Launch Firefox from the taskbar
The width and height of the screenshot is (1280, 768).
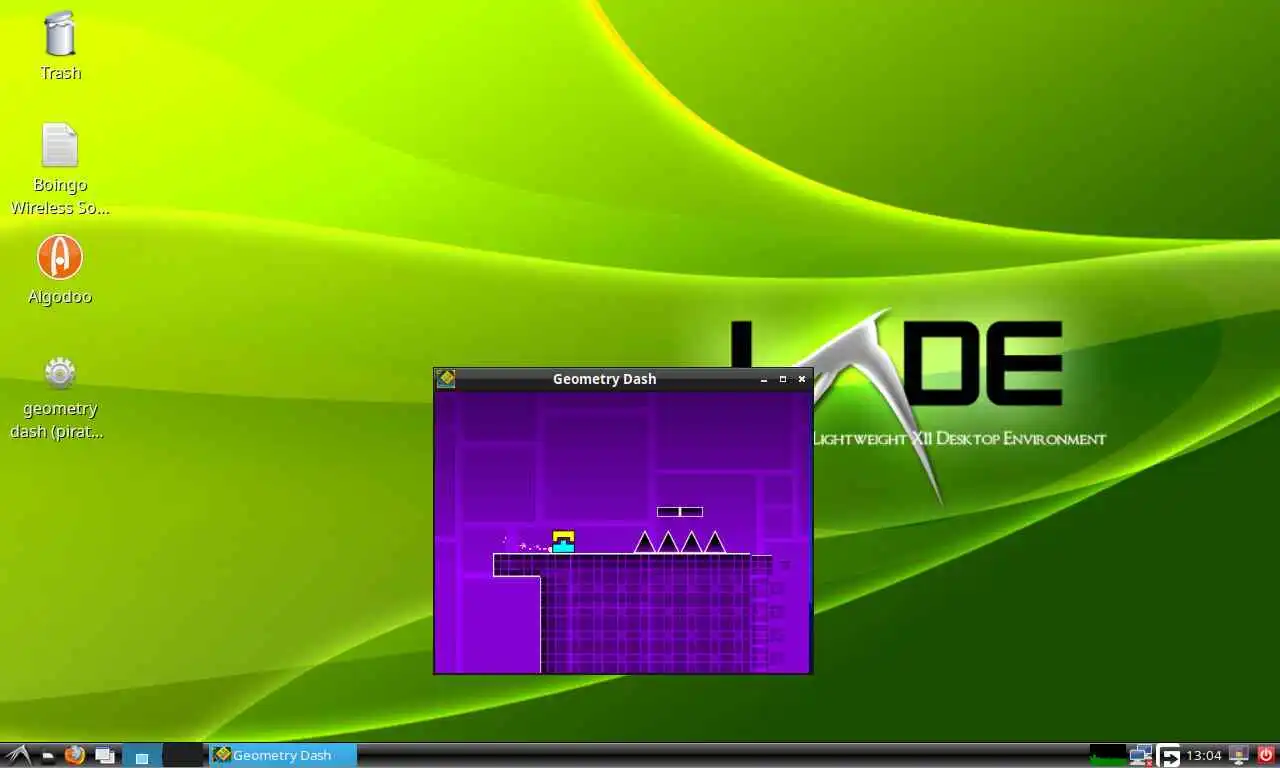[75, 755]
